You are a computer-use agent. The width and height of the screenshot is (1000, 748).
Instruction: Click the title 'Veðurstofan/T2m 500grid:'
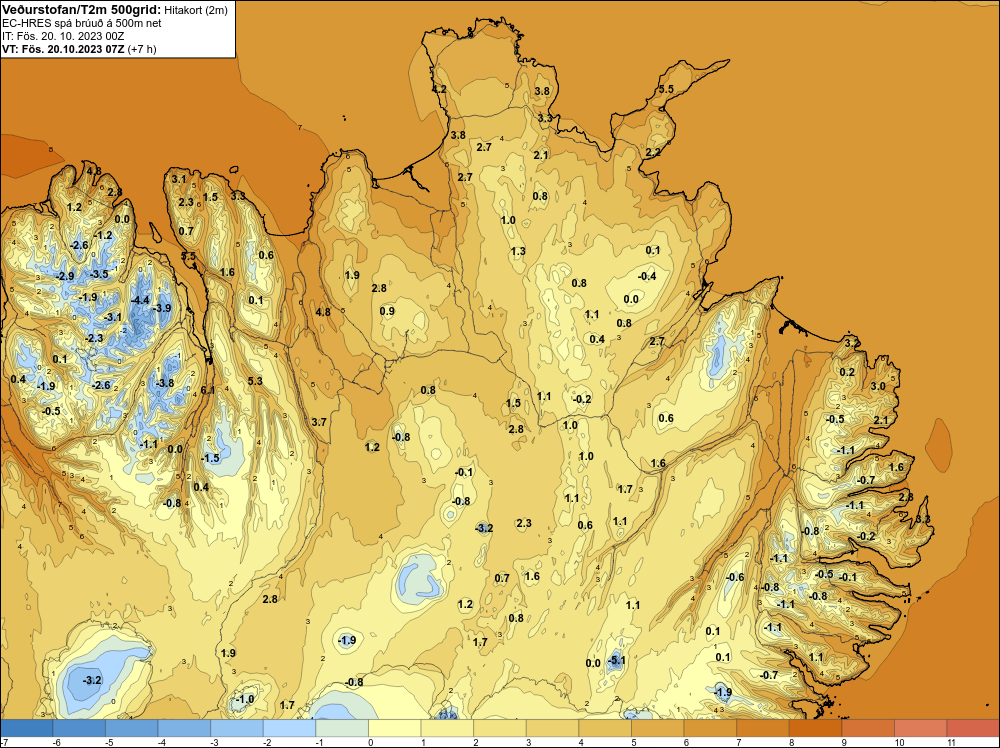click(x=80, y=9)
